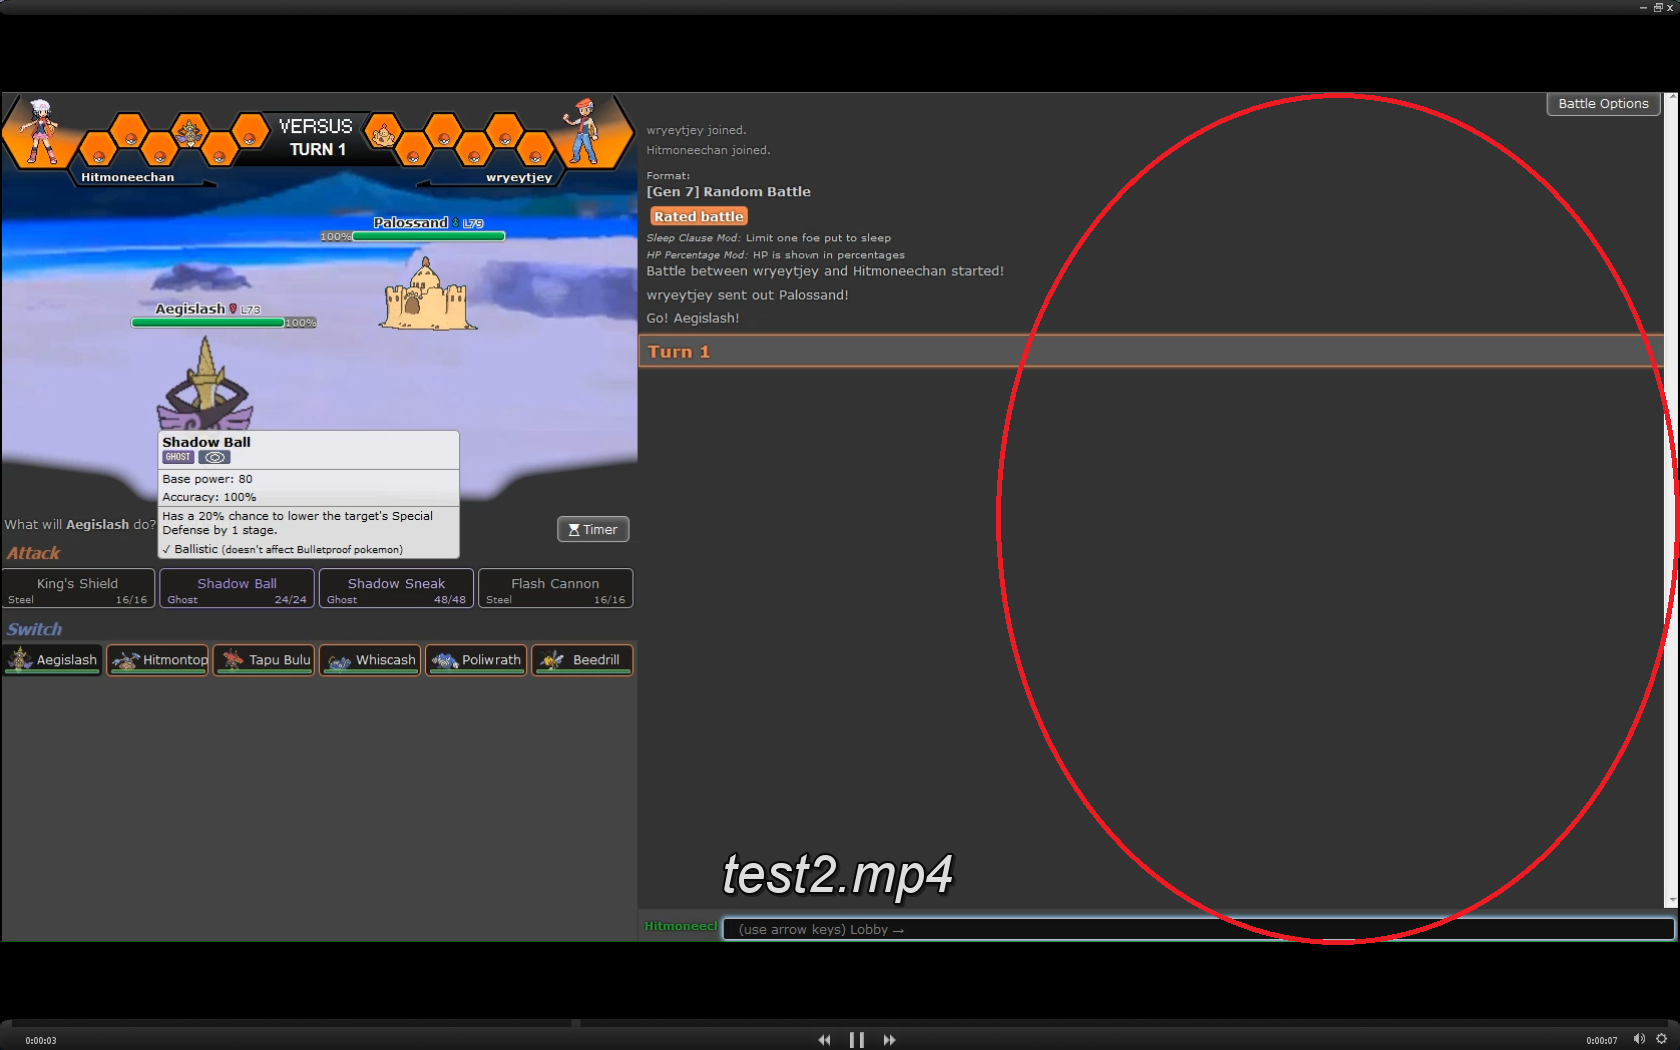The width and height of the screenshot is (1680, 1050).
Task: Start the battle Timer
Action: point(593,529)
